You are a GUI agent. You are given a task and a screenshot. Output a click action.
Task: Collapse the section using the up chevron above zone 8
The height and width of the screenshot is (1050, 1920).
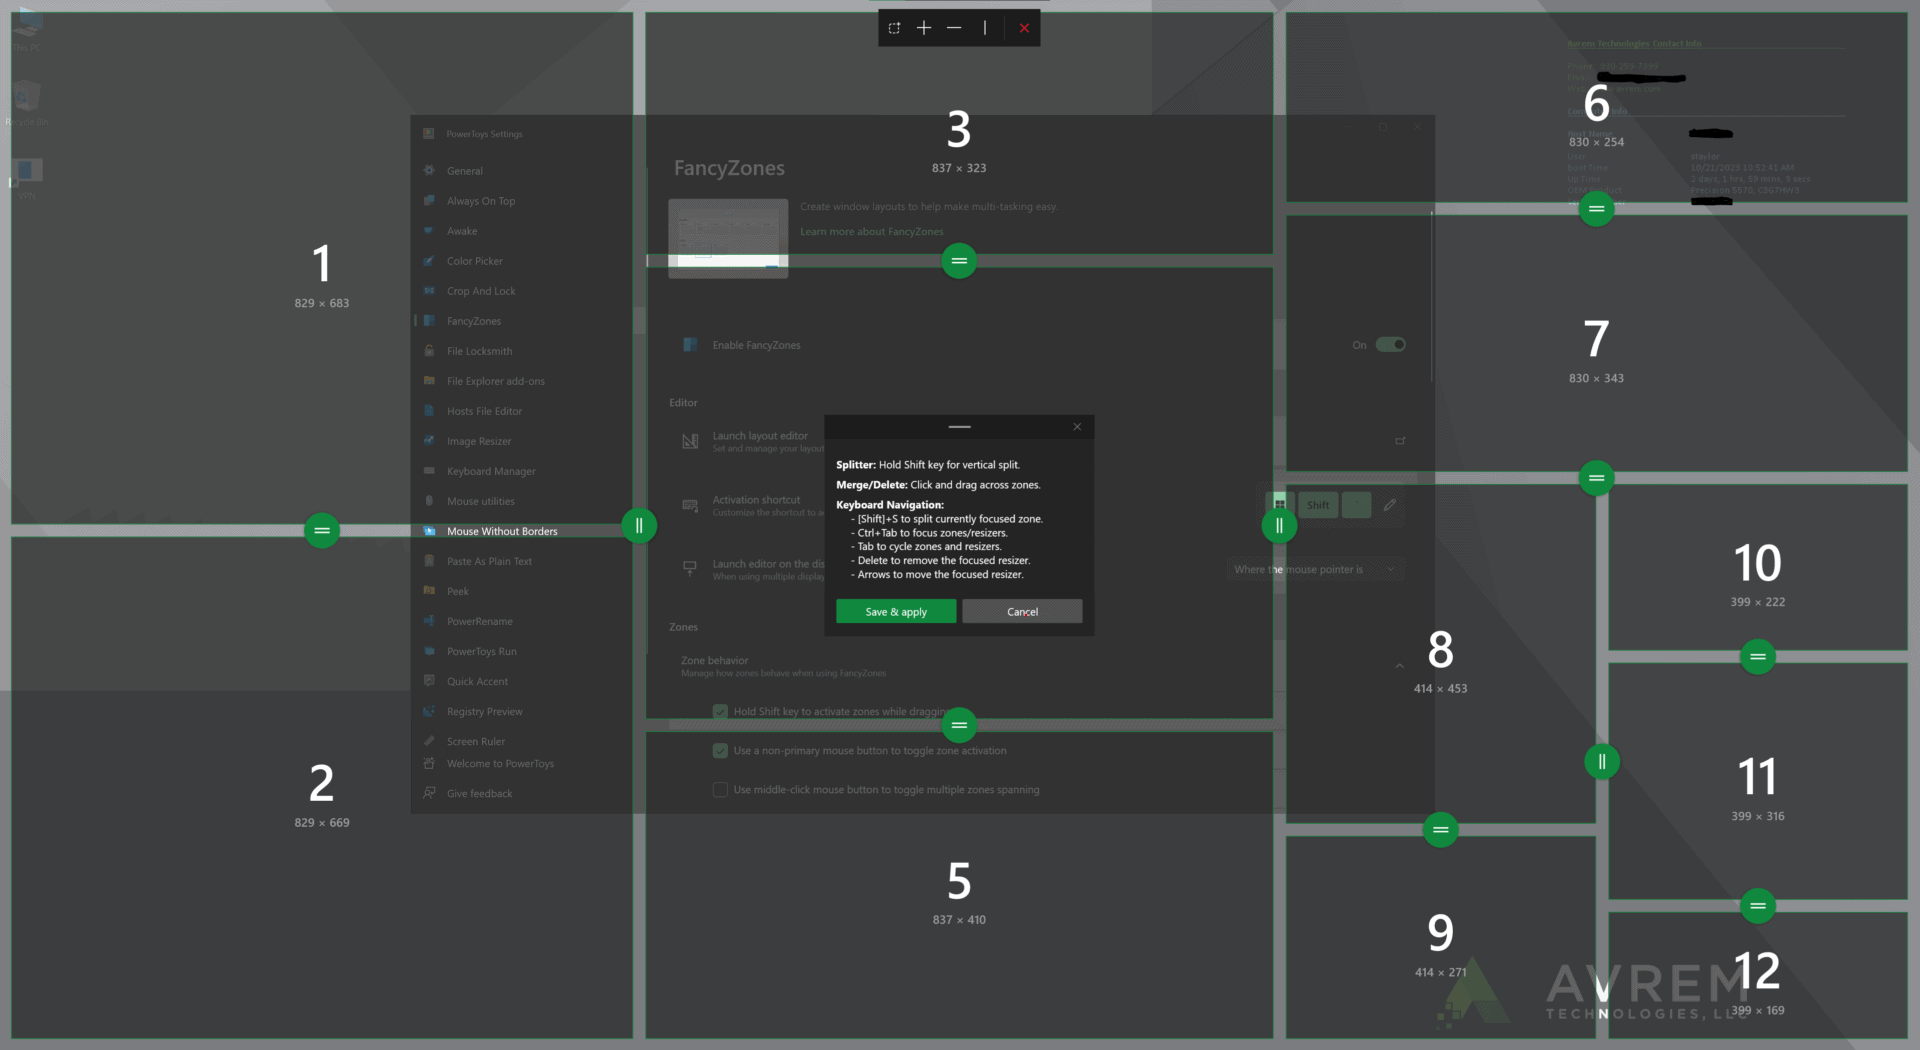1399,666
